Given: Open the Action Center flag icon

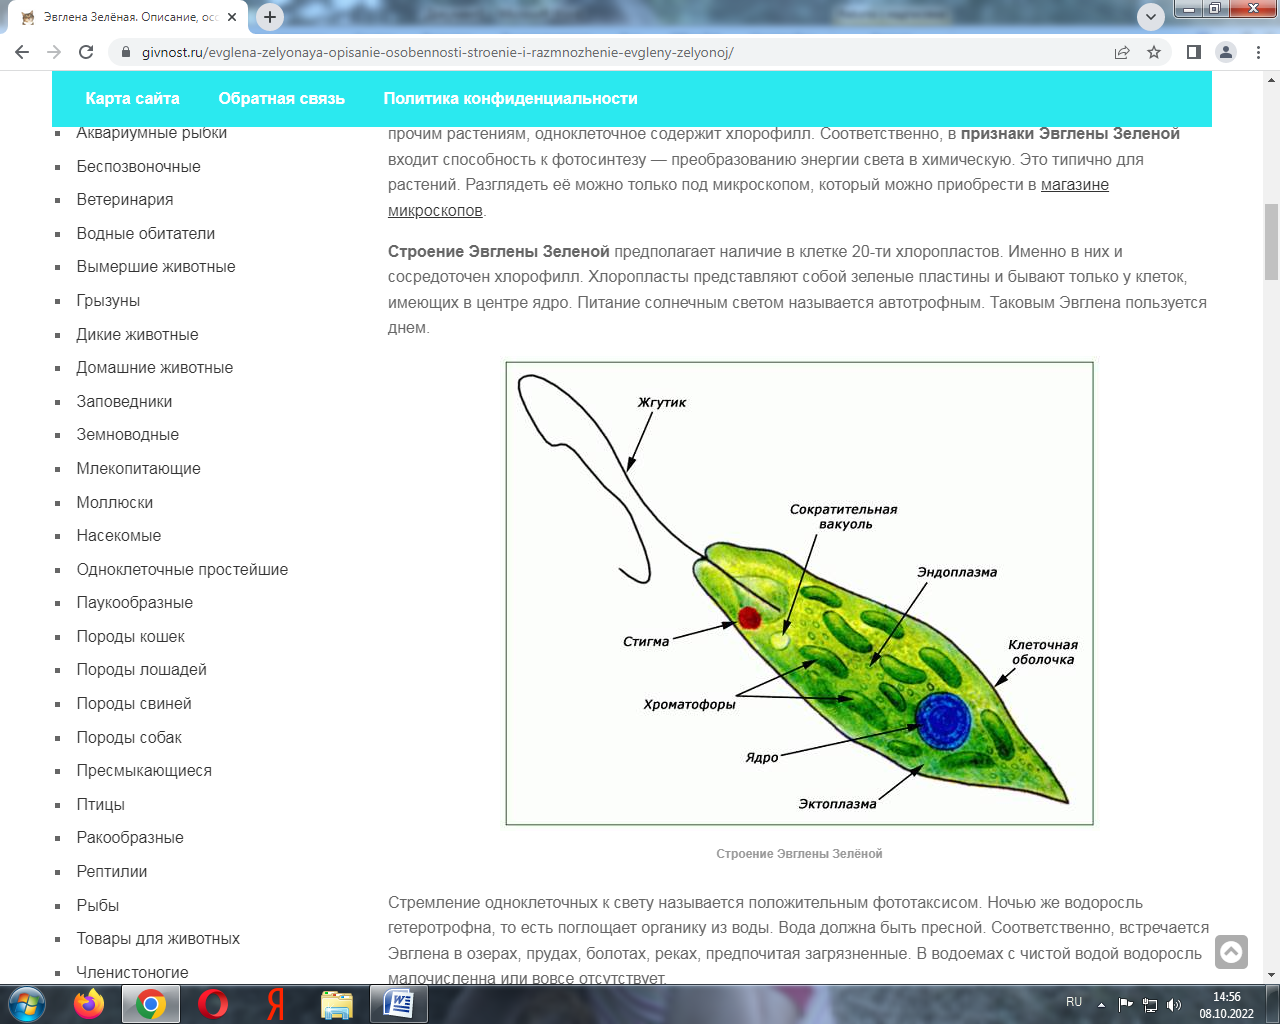Looking at the screenshot, I should click(x=1126, y=1004).
